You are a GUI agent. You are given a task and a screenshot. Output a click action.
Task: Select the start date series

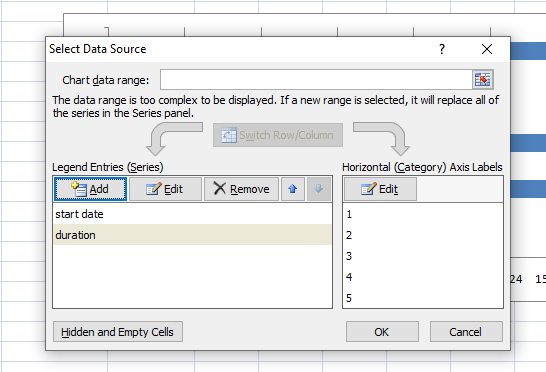(192, 214)
